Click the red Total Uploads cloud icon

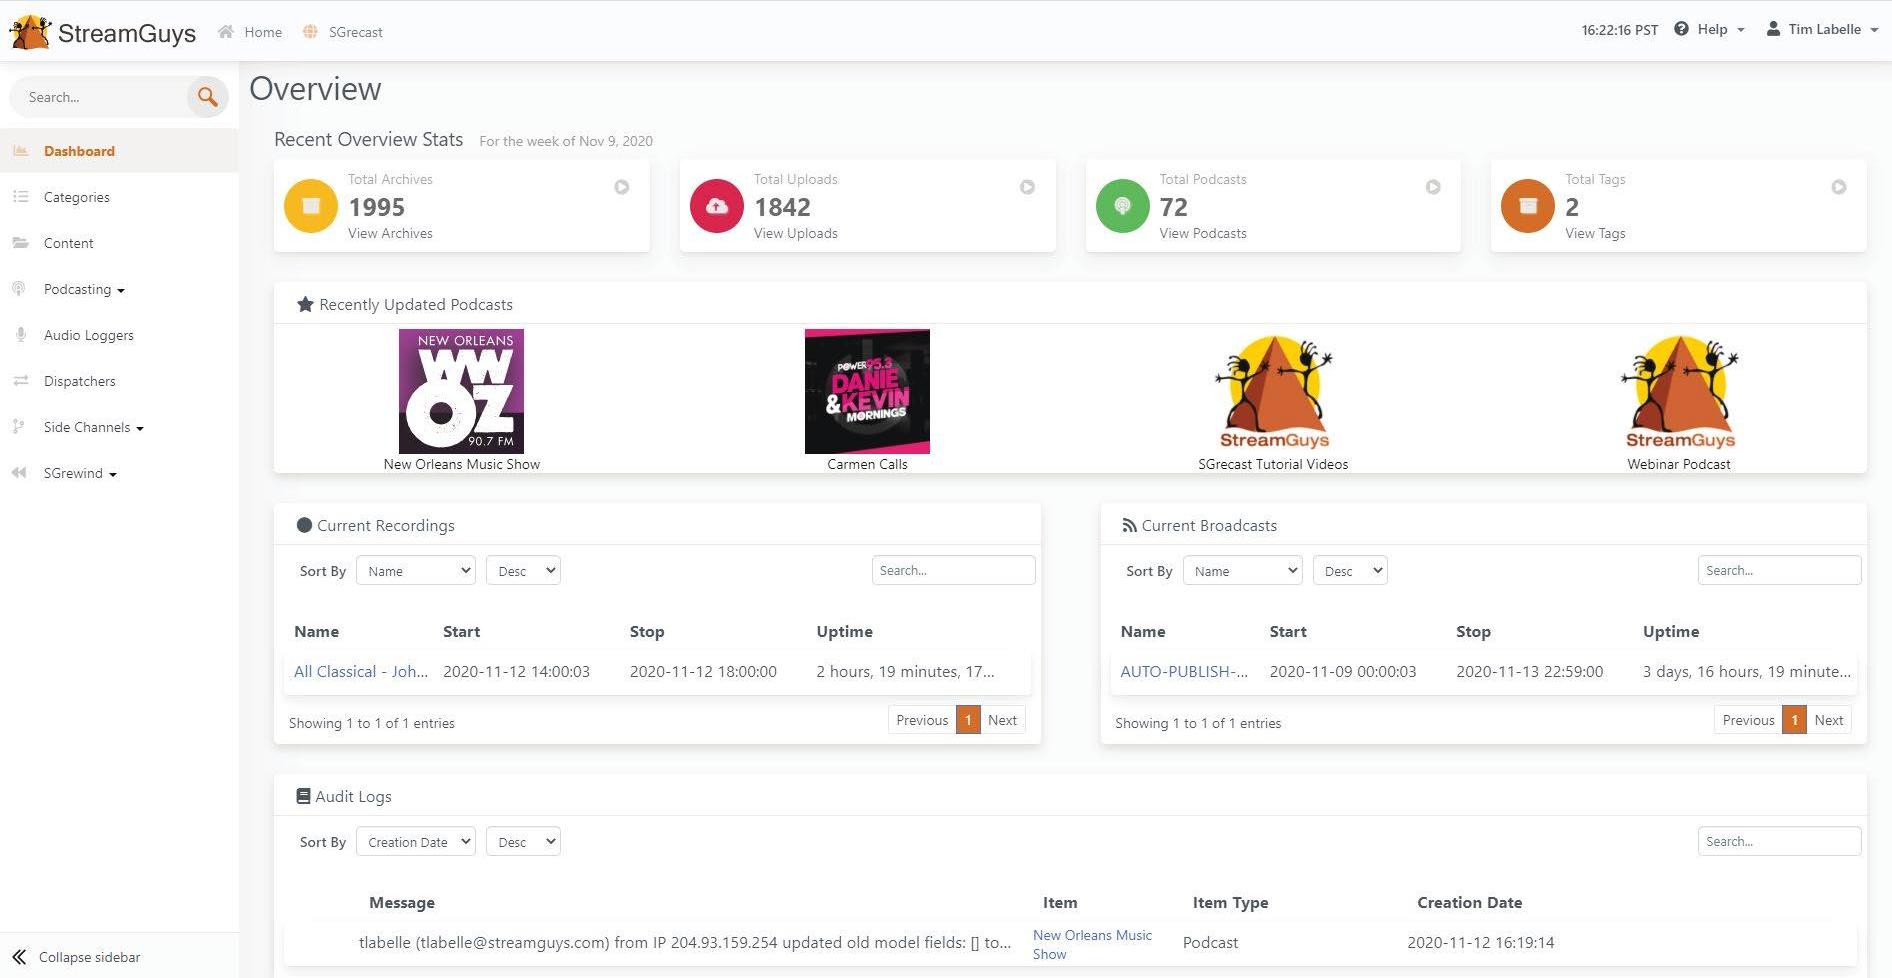coord(717,206)
